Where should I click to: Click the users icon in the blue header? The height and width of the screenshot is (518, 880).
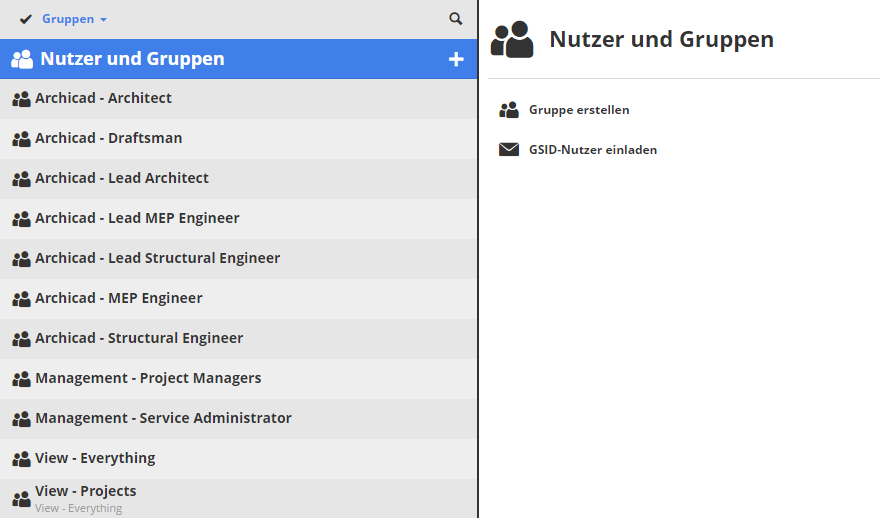[x=22, y=59]
